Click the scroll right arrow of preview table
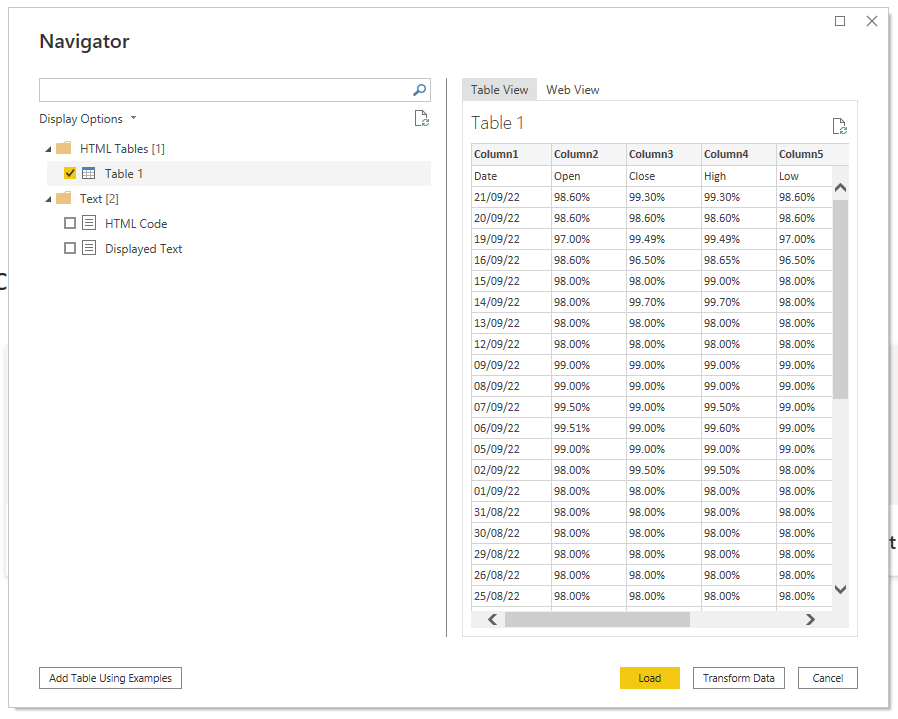 click(810, 619)
